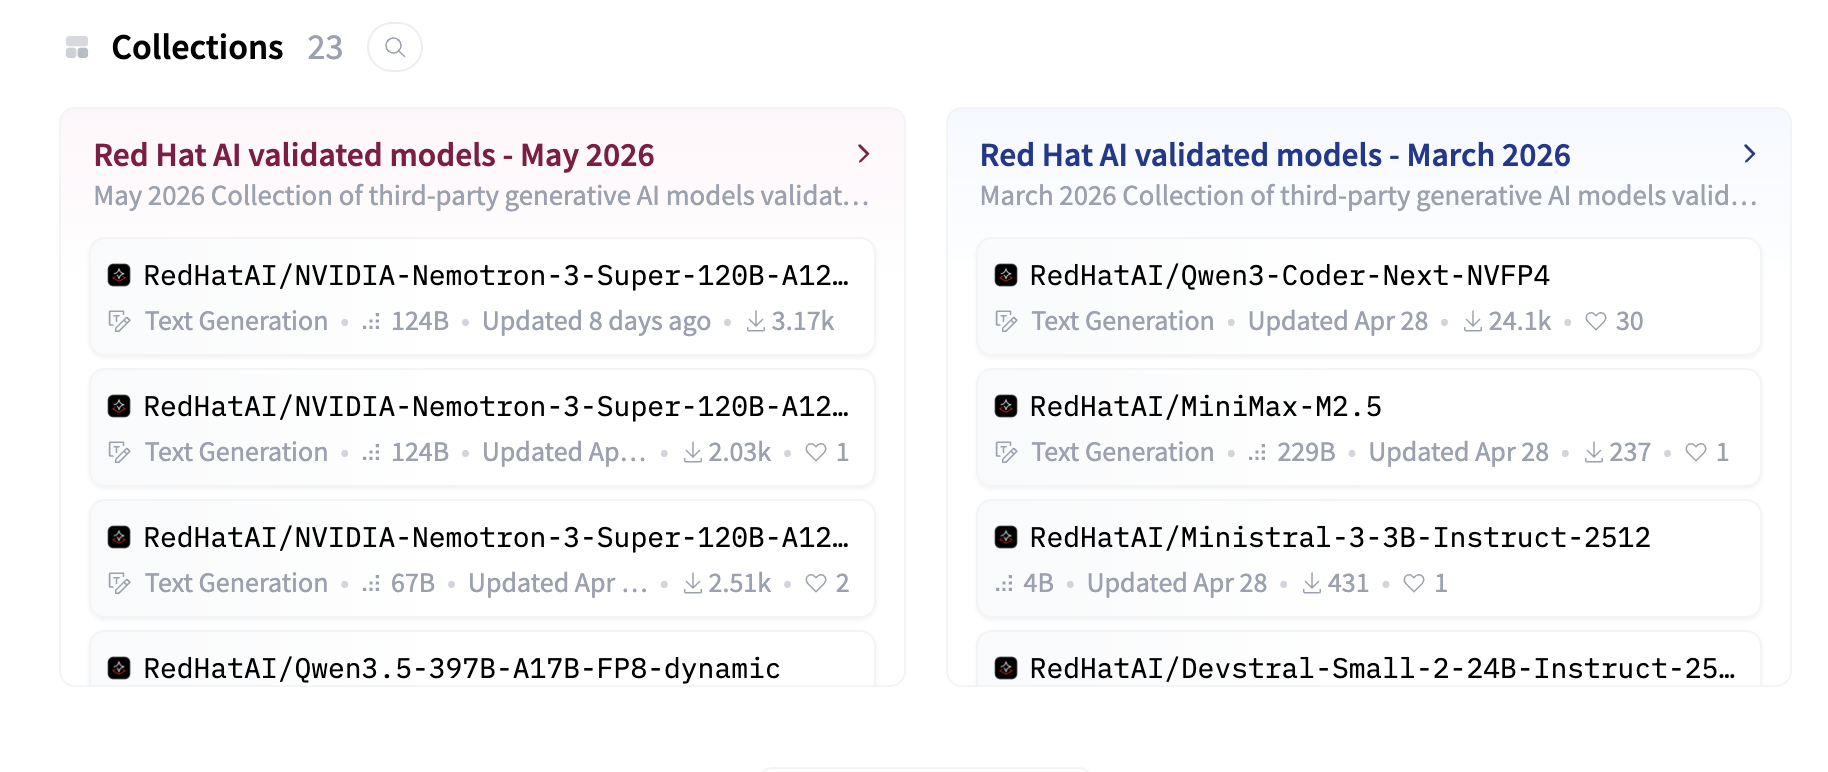The height and width of the screenshot is (772, 1828).
Task: Click the RedHatAI avatar on the Nemotron card updated 8 days ago
Action: (x=119, y=275)
